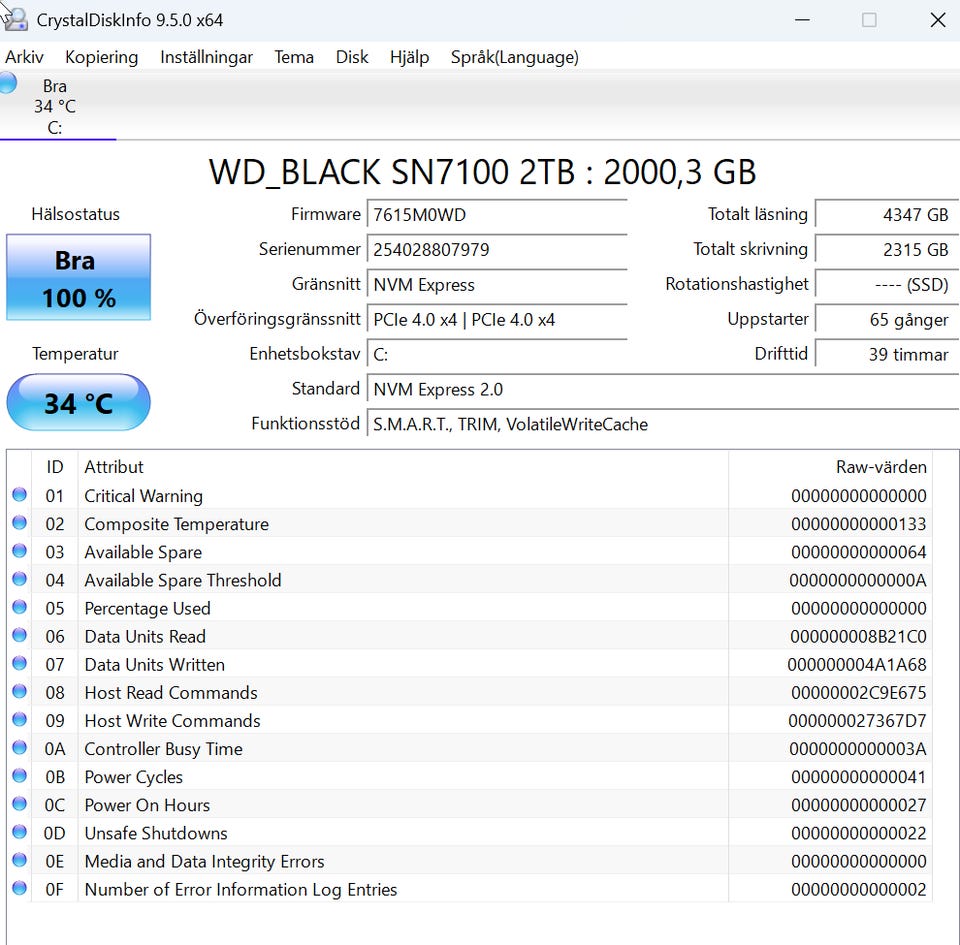Open the Språk(Language) menu
This screenshot has width=960, height=945.
click(514, 57)
